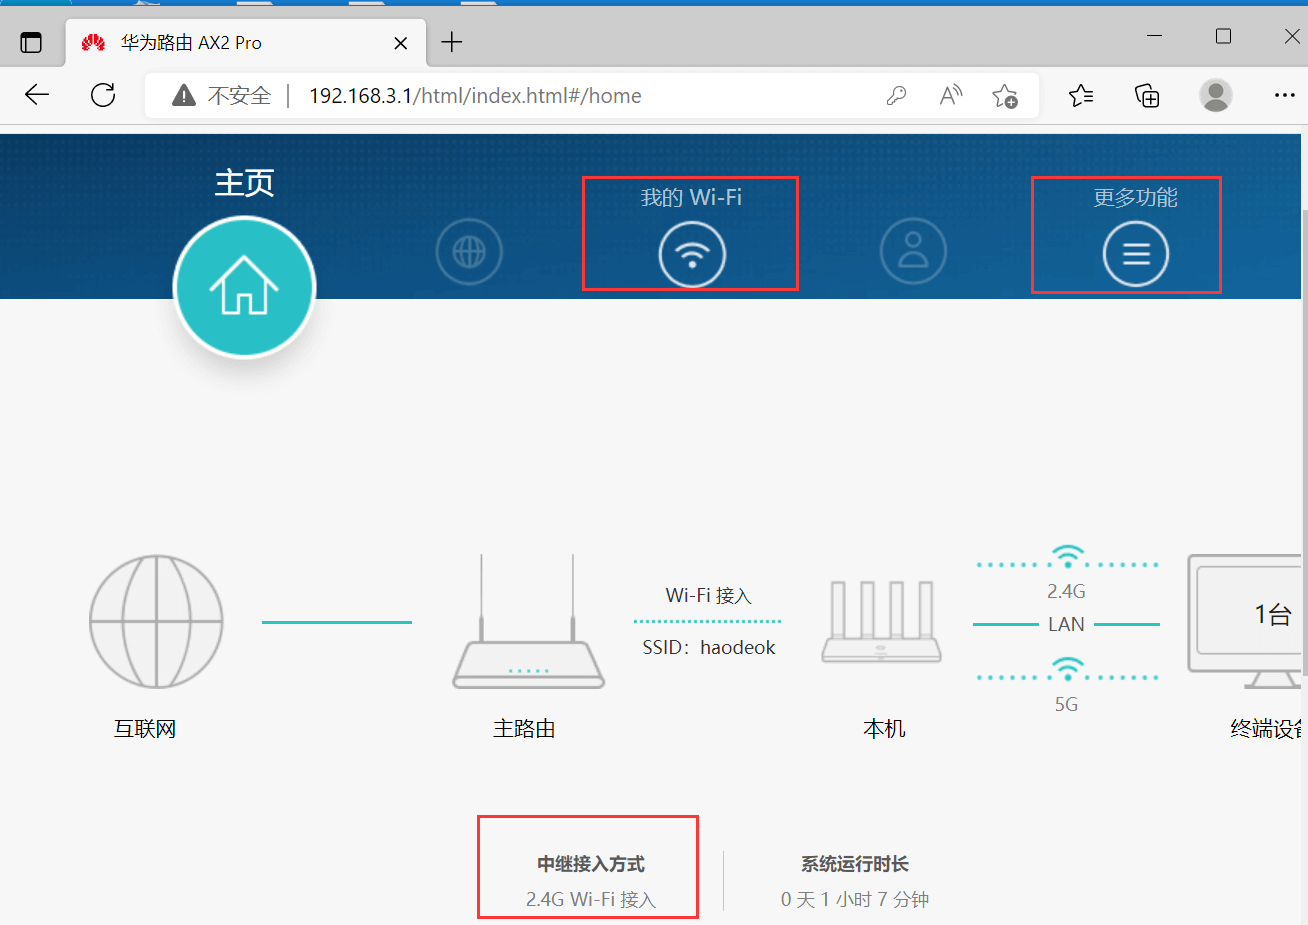The image size is (1308, 925).
Task: Click the 互联网 globe diagram icon
Action: click(x=156, y=622)
